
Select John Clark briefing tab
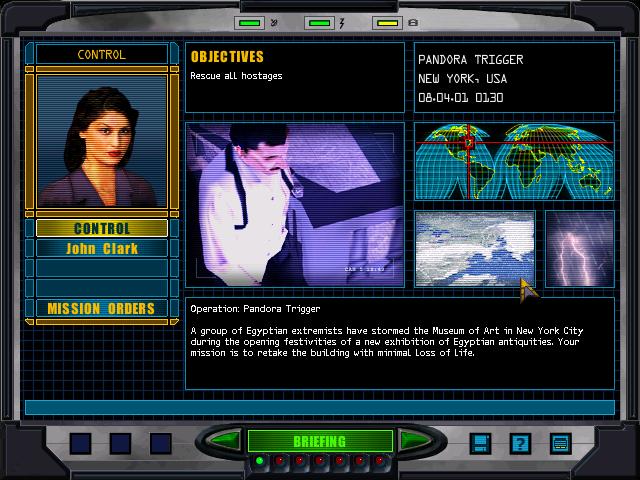[102, 248]
